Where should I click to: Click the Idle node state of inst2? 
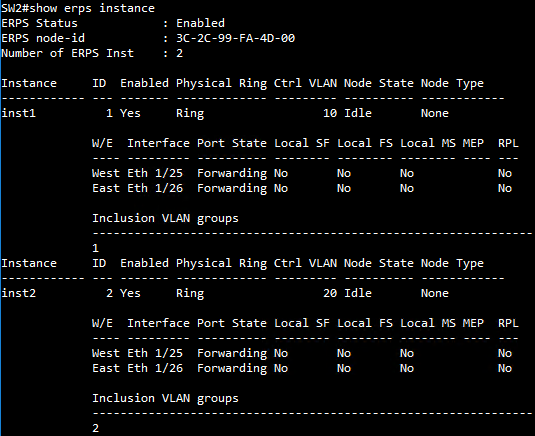click(x=358, y=293)
